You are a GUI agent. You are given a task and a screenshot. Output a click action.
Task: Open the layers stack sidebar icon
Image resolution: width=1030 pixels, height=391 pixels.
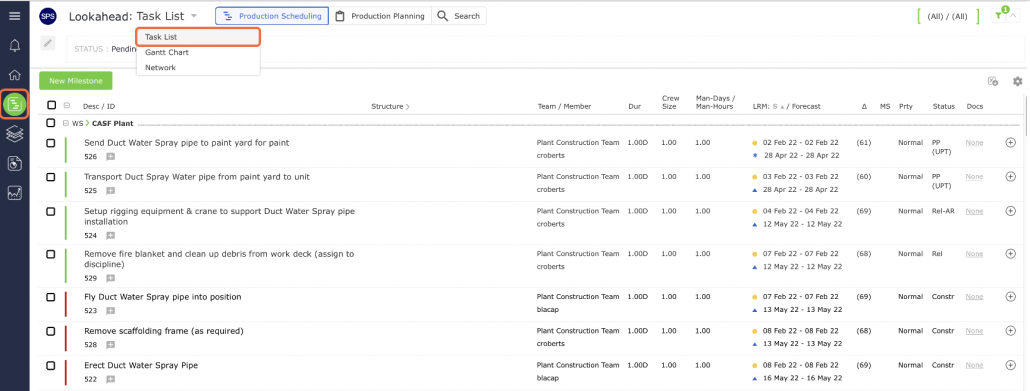[x=14, y=134]
